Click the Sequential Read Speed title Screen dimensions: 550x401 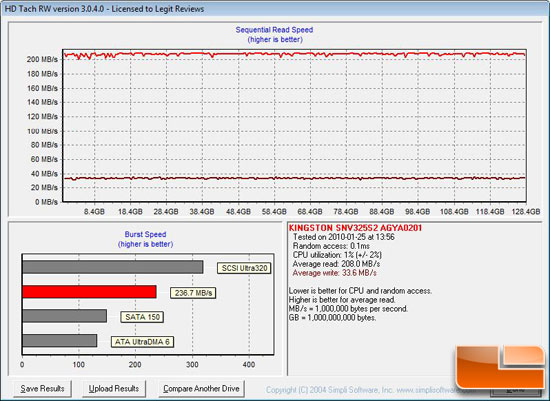(274, 30)
